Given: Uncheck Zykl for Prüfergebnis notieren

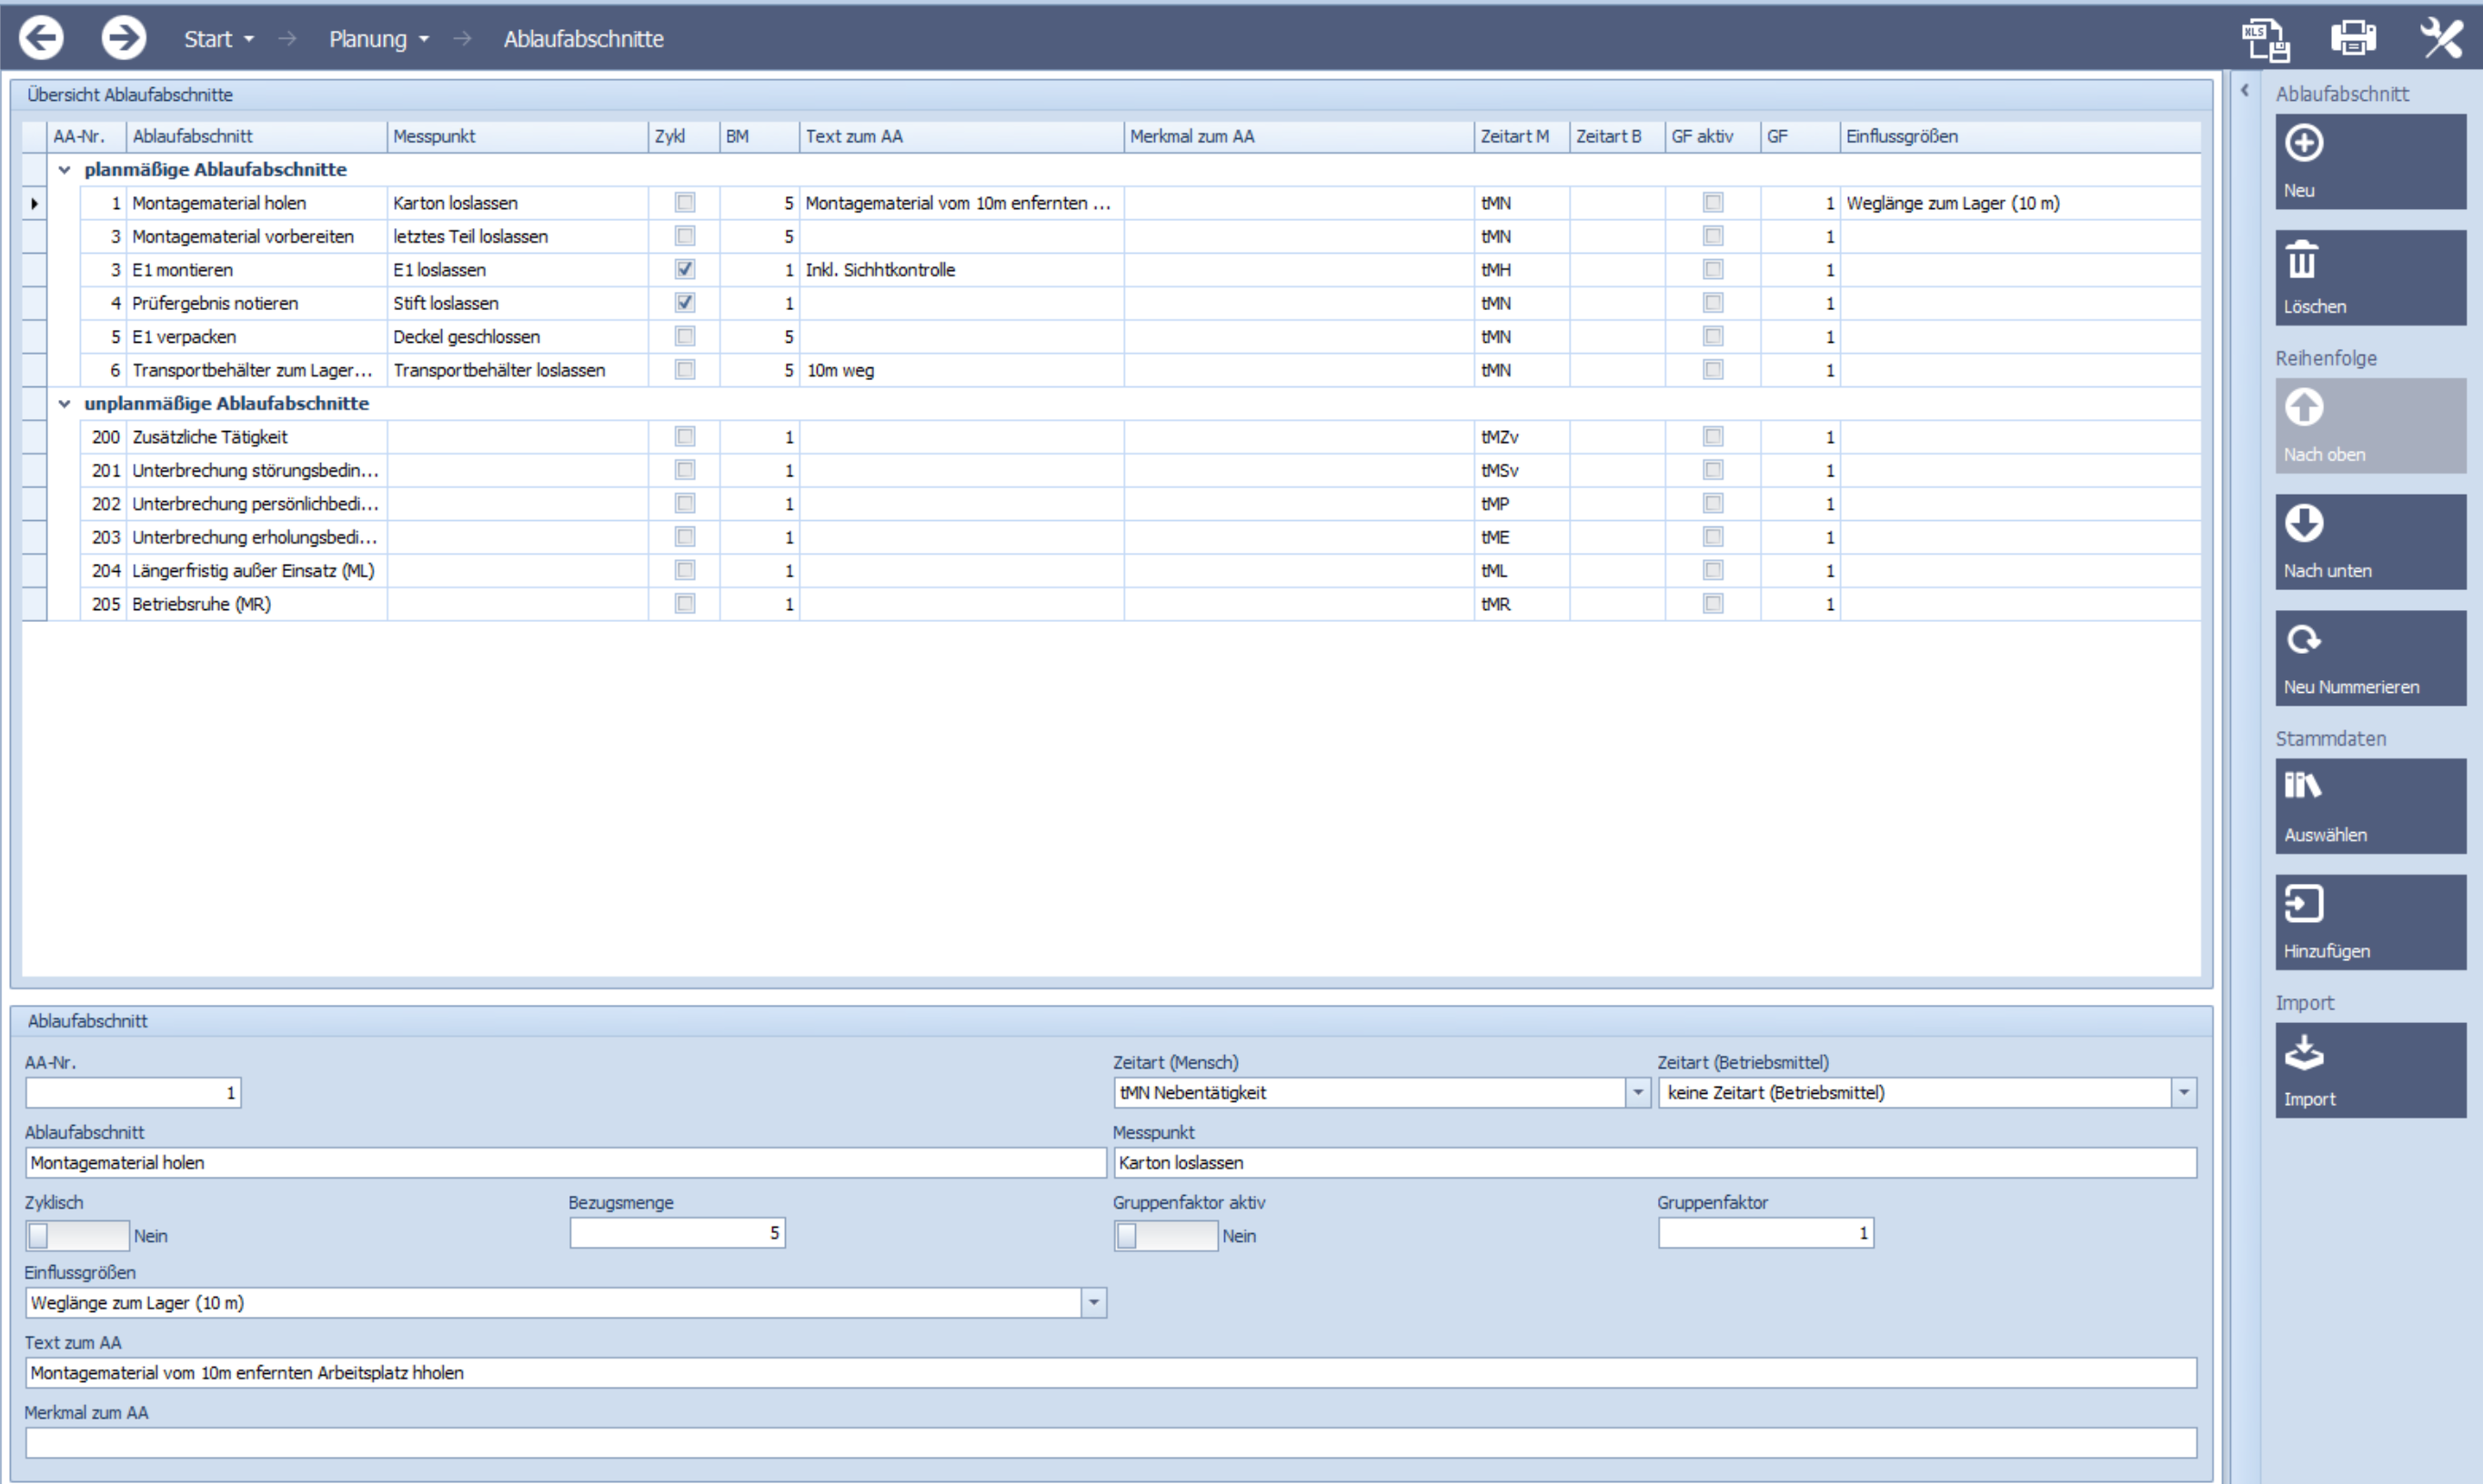Looking at the screenshot, I should coord(685,303).
